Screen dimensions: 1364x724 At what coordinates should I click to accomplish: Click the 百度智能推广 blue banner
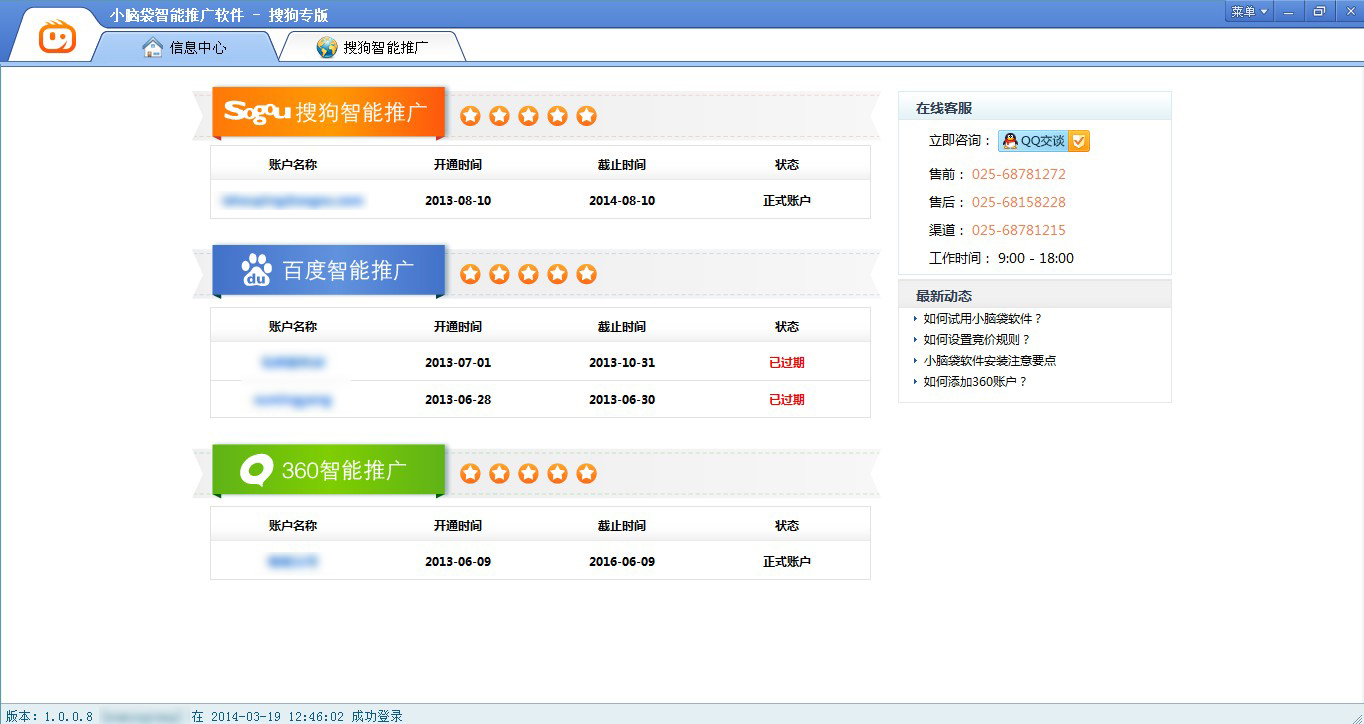coord(328,270)
